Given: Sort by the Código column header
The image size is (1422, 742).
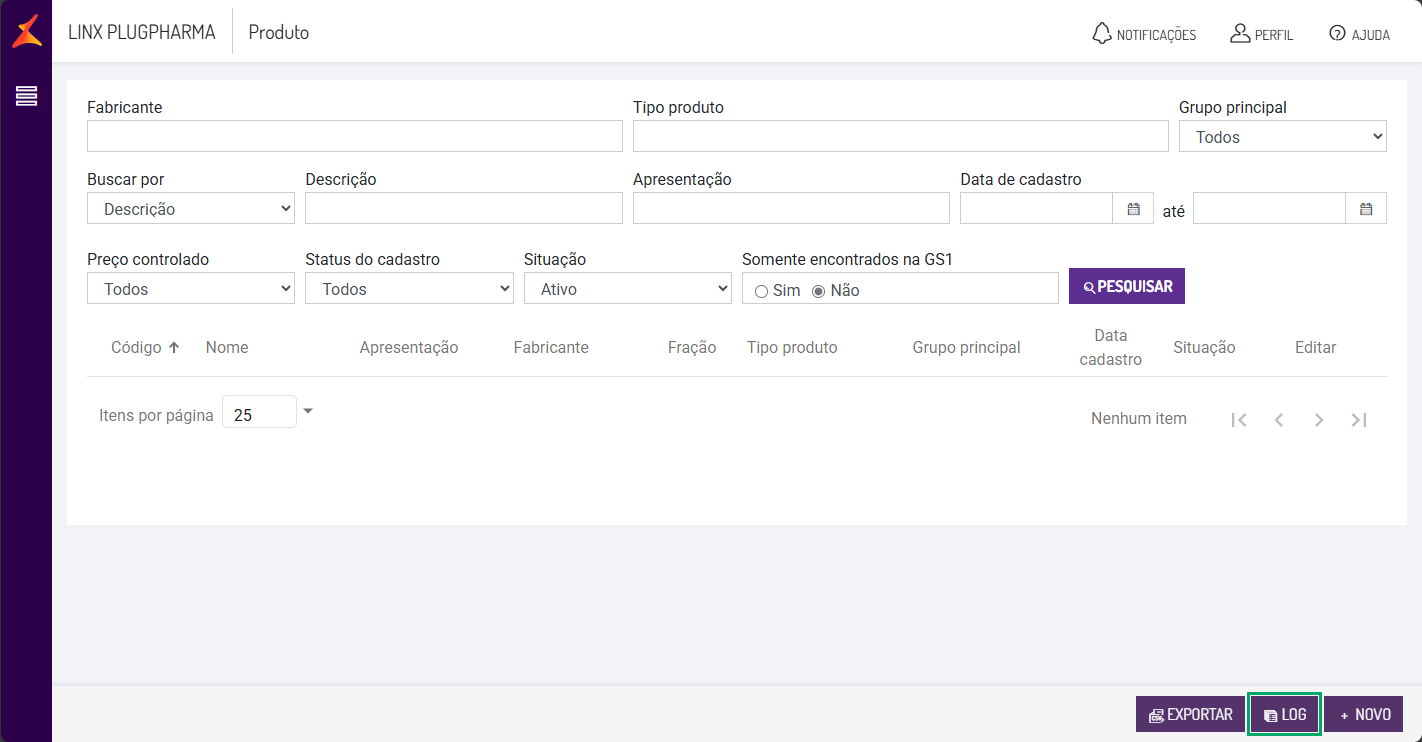Looking at the screenshot, I should click(144, 348).
